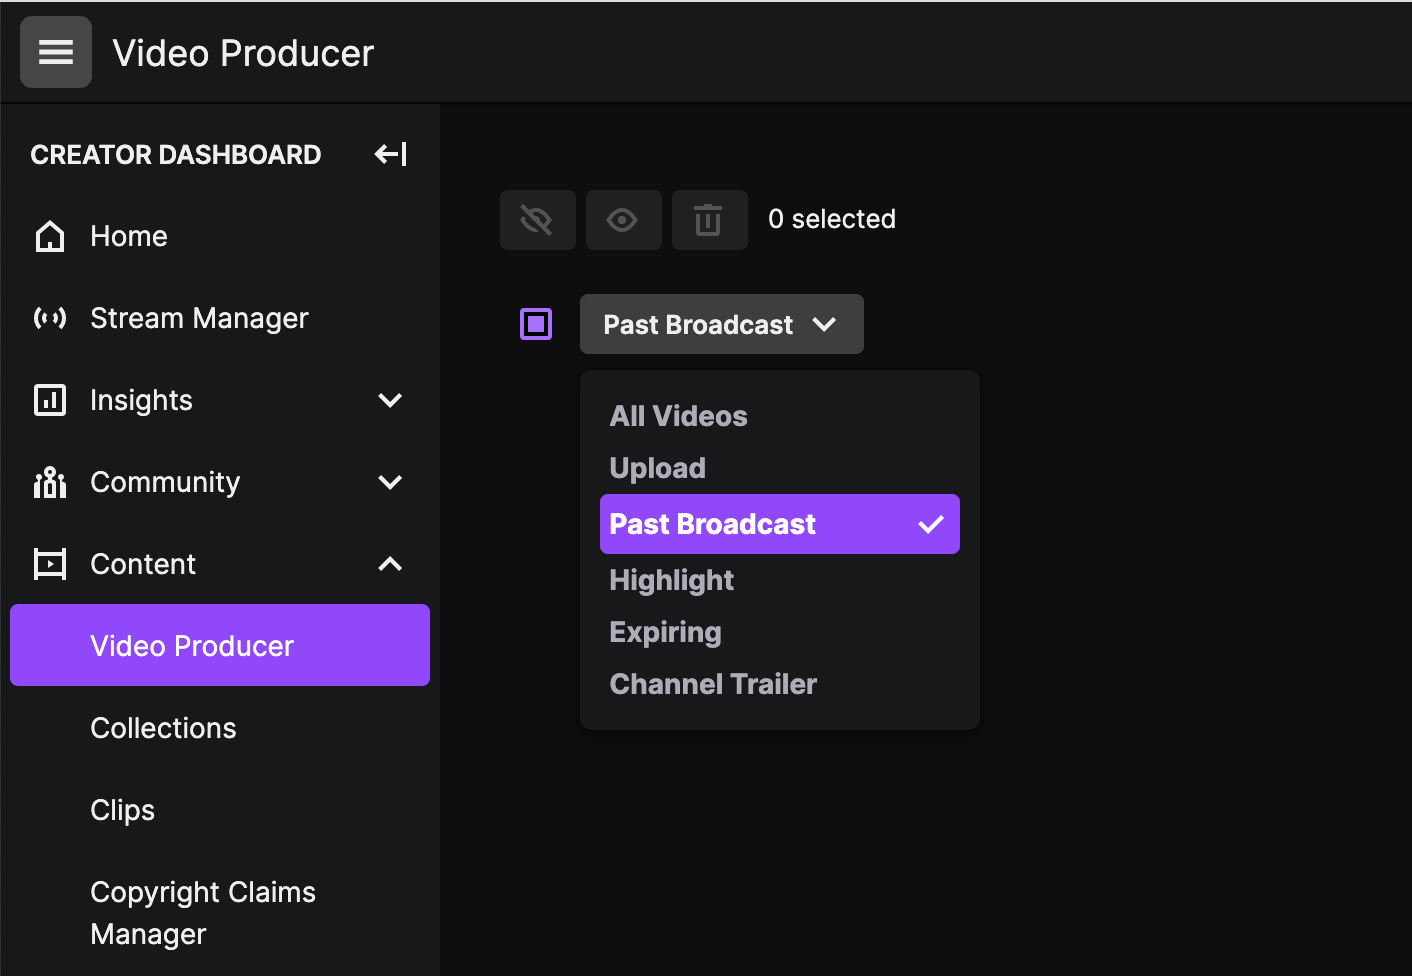The image size is (1412, 976).
Task: Click the Insights sidebar label
Action: coord(141,400)
